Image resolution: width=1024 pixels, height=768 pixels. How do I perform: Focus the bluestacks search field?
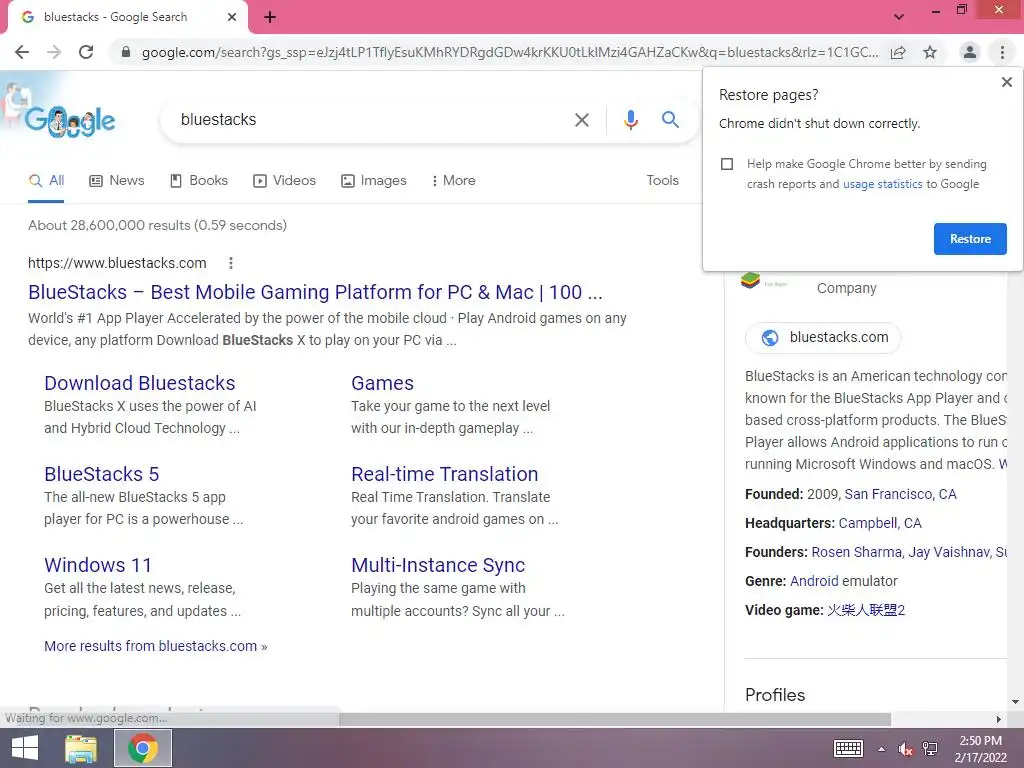click(x=366, y=120)
